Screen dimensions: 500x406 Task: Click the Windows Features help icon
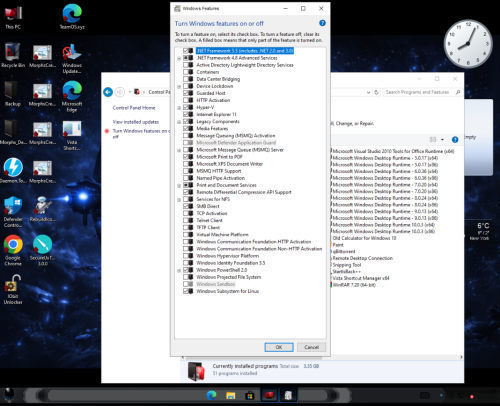pyautogui.click(x=322, y=23)
